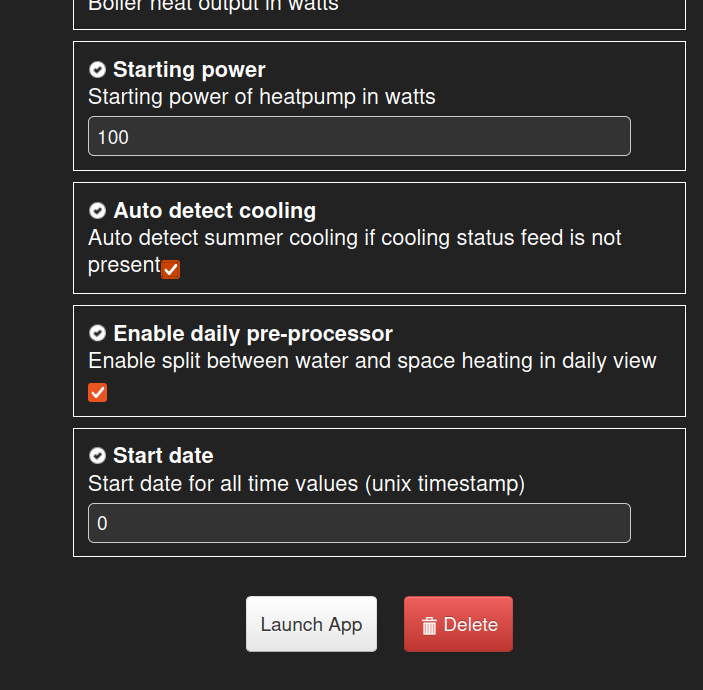This screenshot has width=703, height=690.
Task: Click the trash can icon
Action: 429,626
